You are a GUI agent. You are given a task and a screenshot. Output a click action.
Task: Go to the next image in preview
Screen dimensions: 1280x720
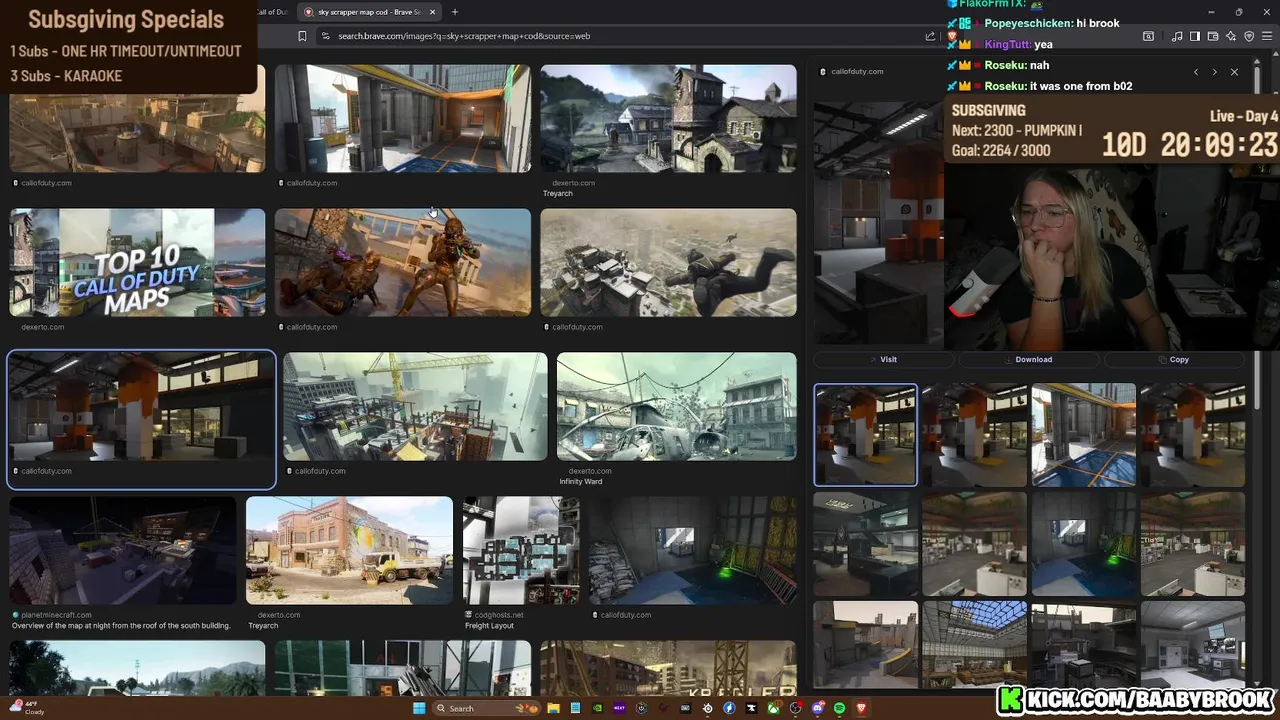(1215, 72)
